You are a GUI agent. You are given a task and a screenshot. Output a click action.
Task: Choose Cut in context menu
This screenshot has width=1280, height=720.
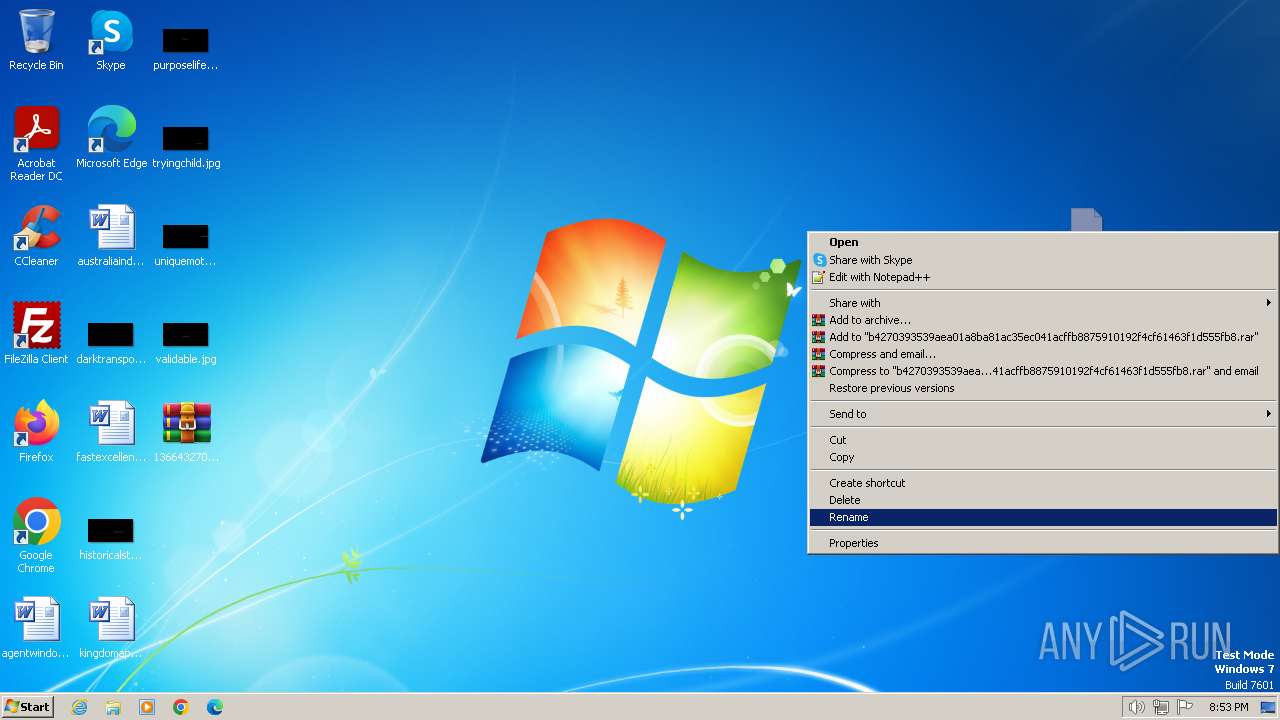coord(1043,440)
